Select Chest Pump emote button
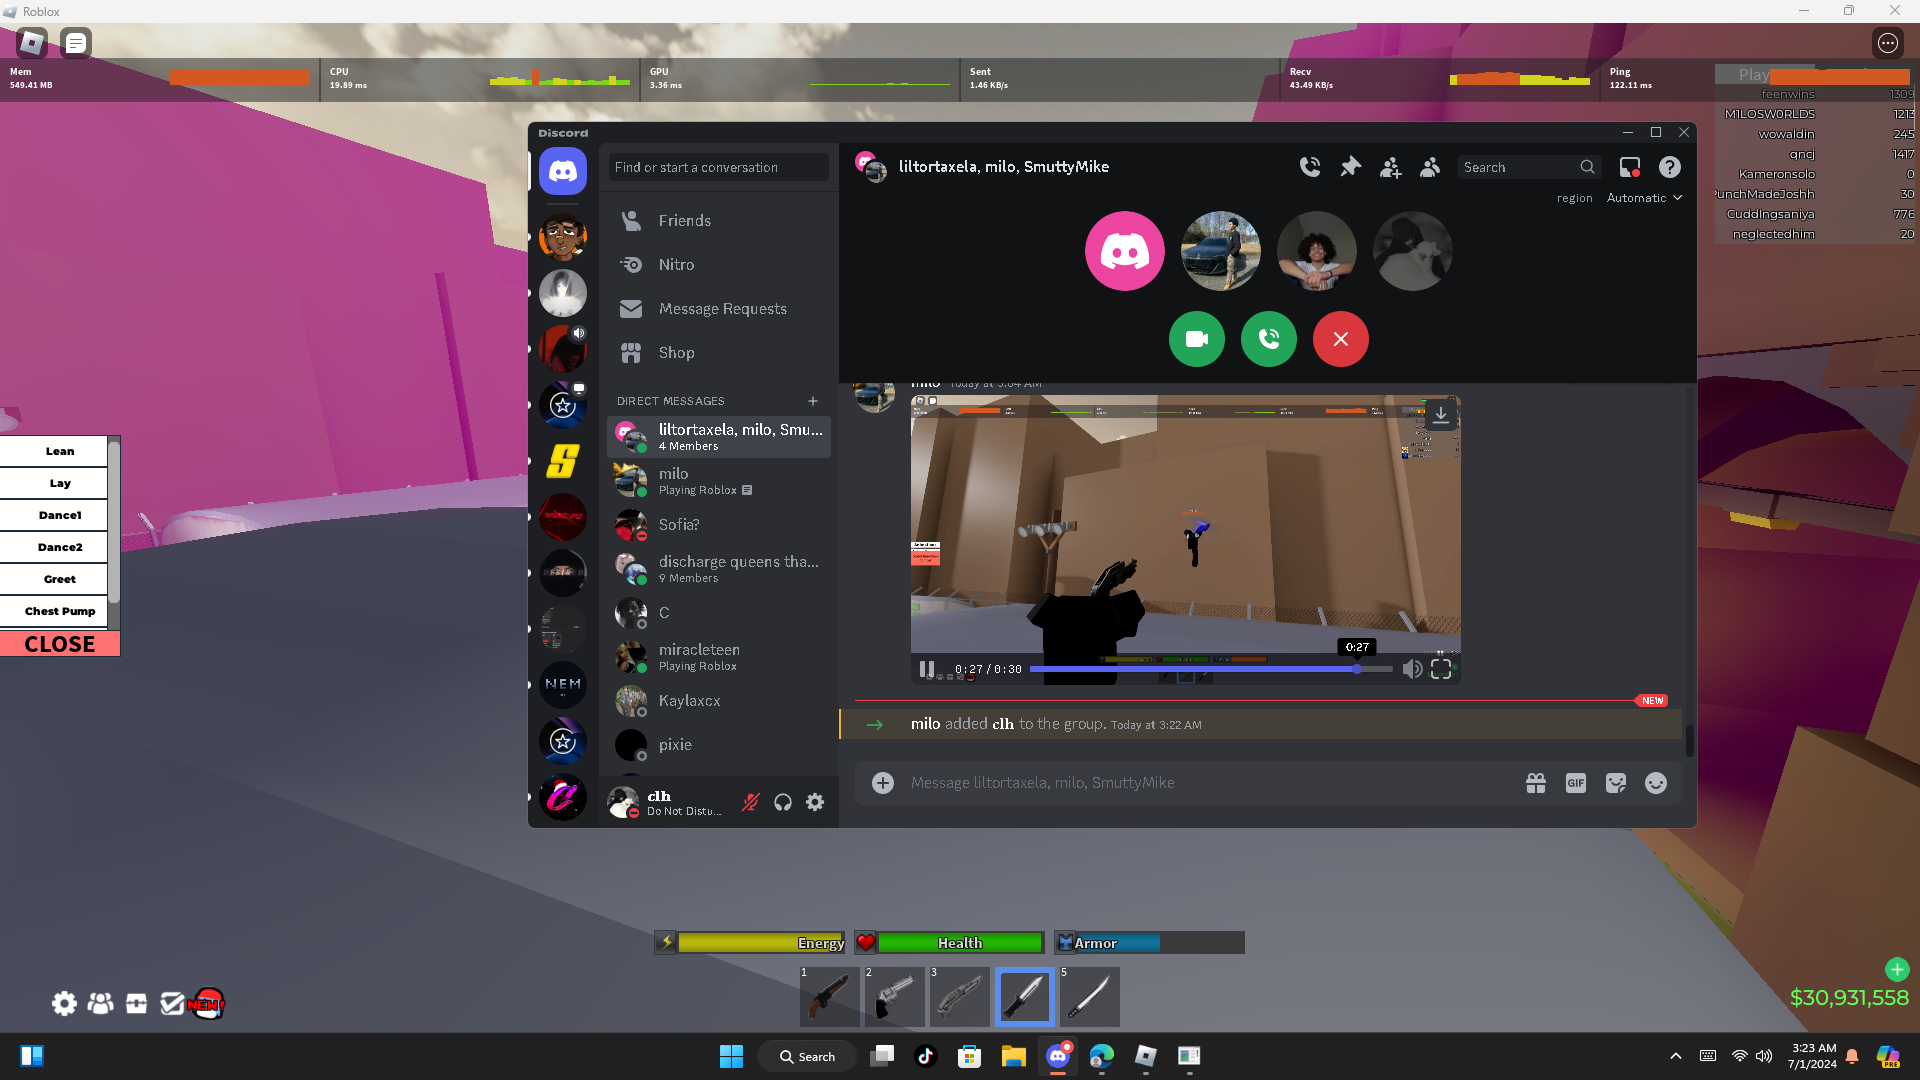Screen dimensions: 1920x1080 coord(54,611)
